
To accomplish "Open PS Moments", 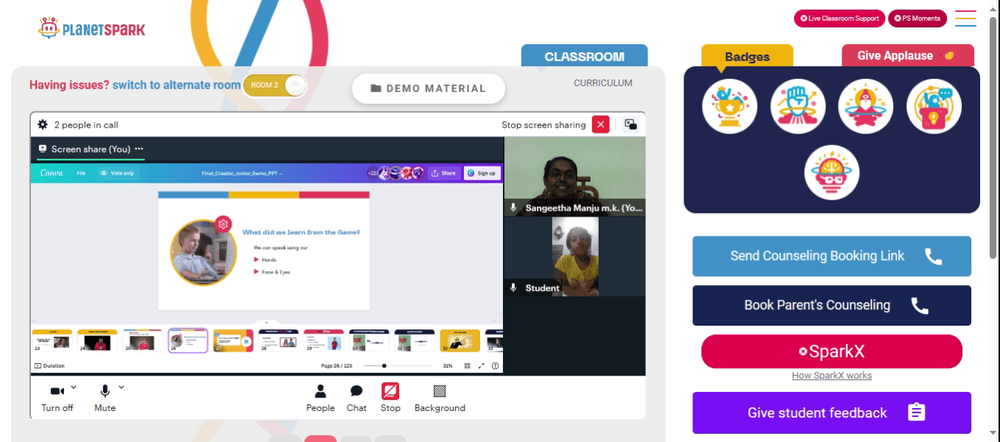I will tap(917, 18).
